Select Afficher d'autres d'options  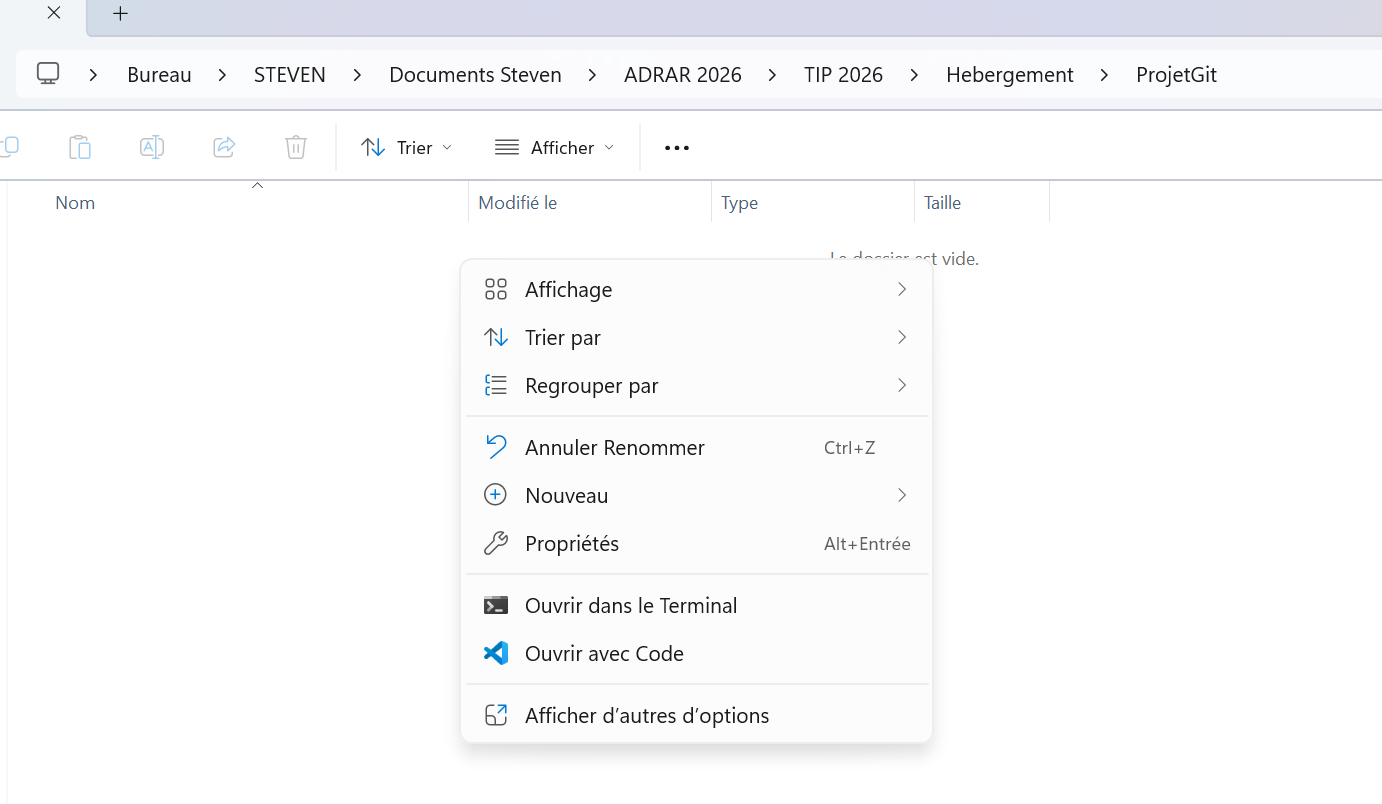coord(697,715)
